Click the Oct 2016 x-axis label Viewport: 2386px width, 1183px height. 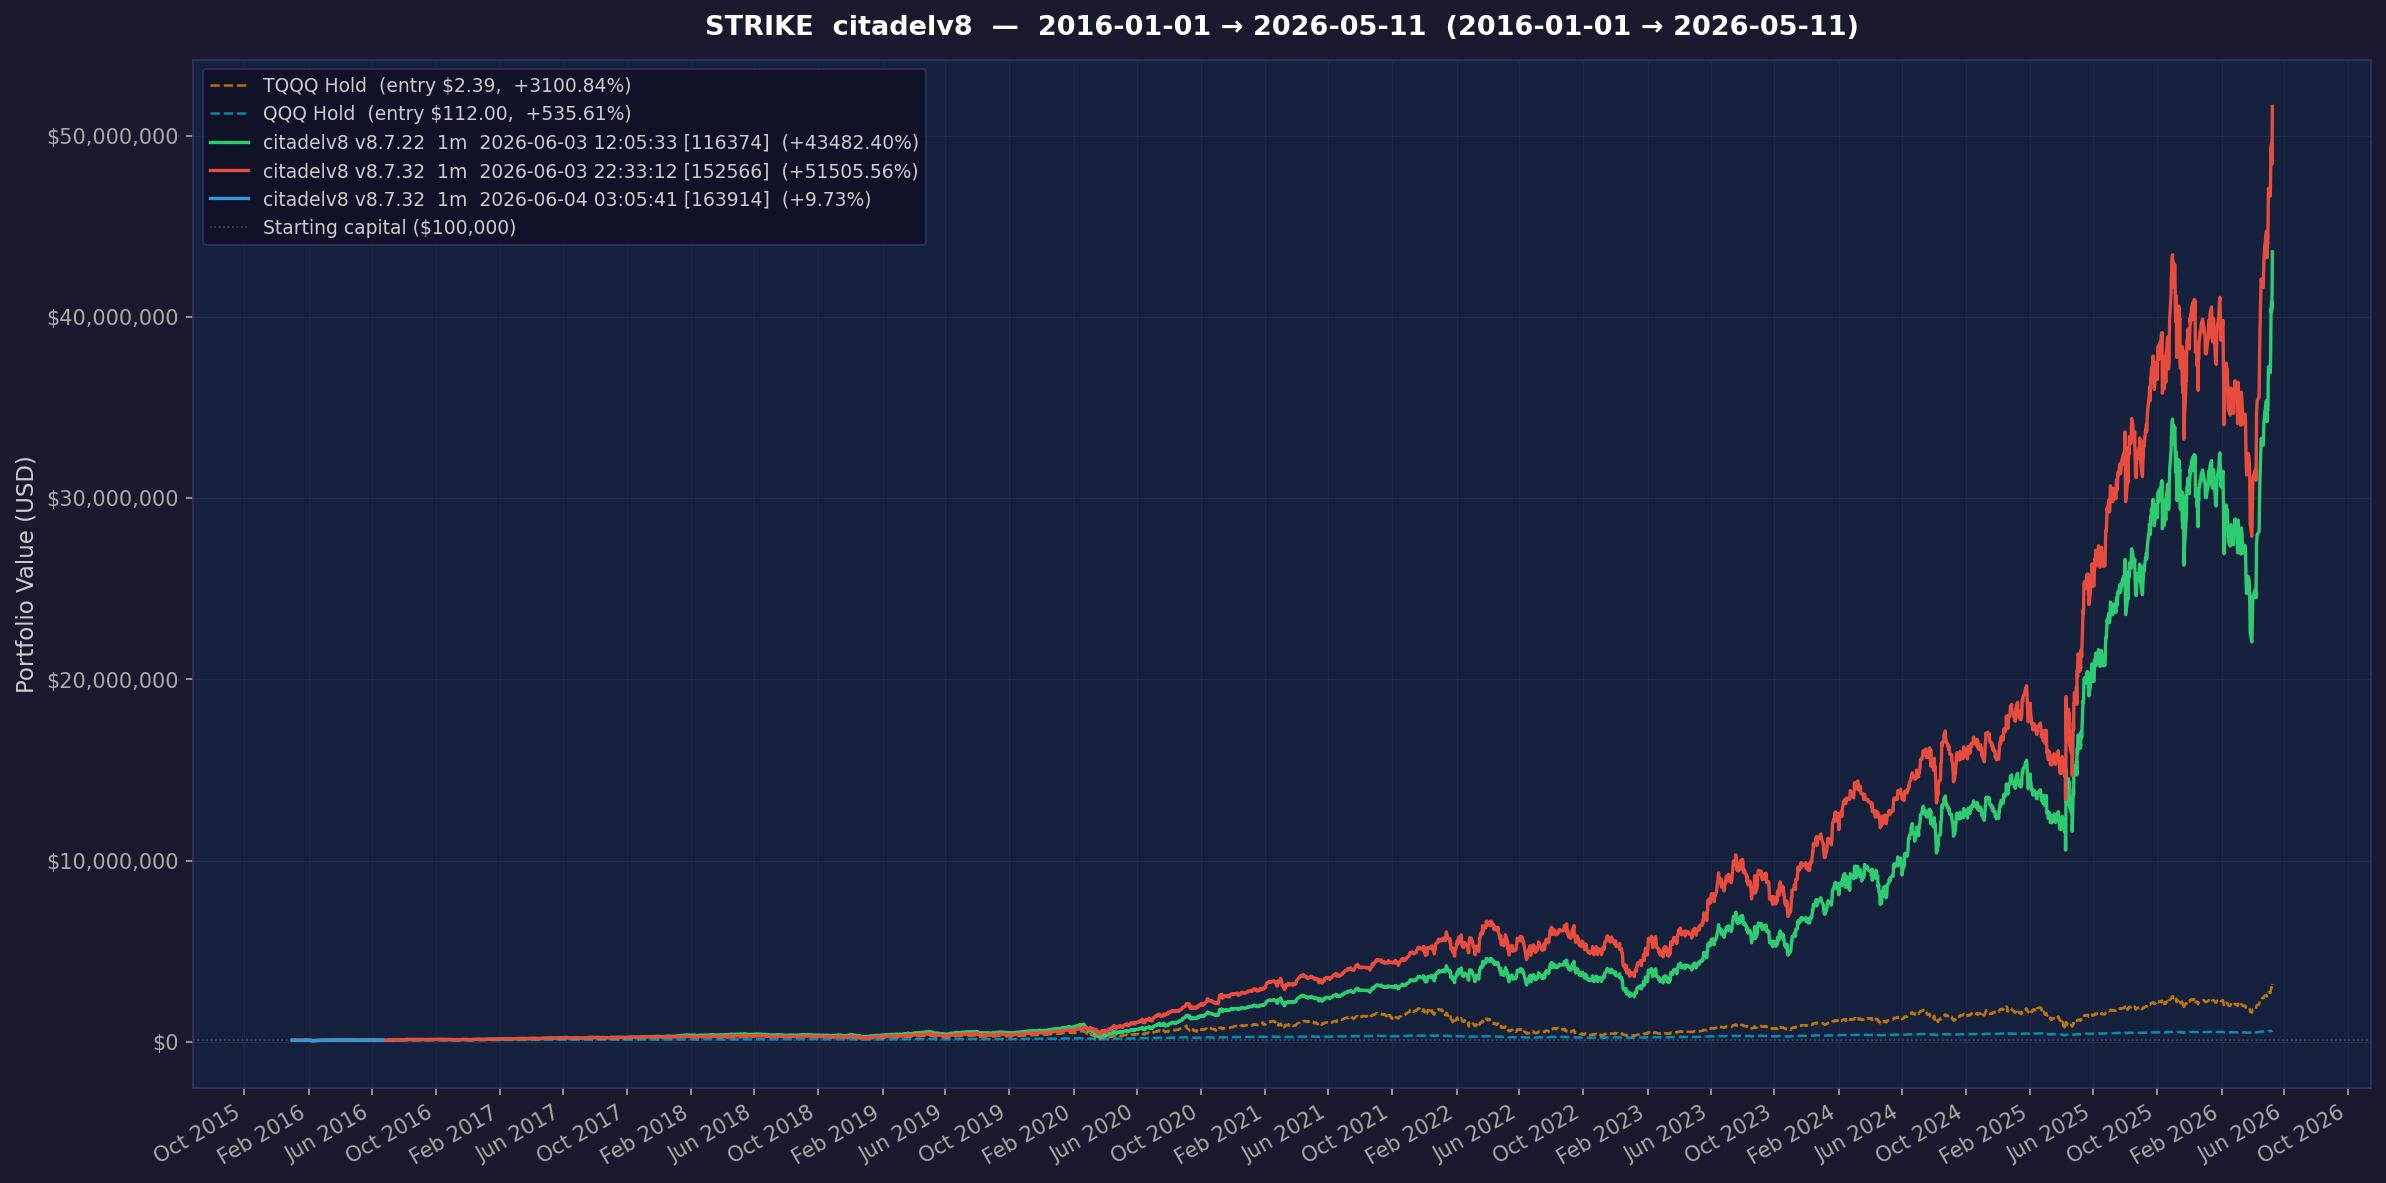click(390, 1132)
